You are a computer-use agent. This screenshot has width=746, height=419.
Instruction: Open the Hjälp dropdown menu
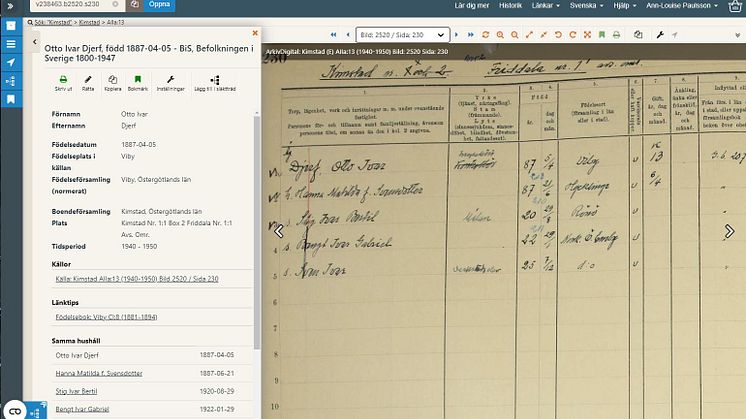click(x=624, y=6)
